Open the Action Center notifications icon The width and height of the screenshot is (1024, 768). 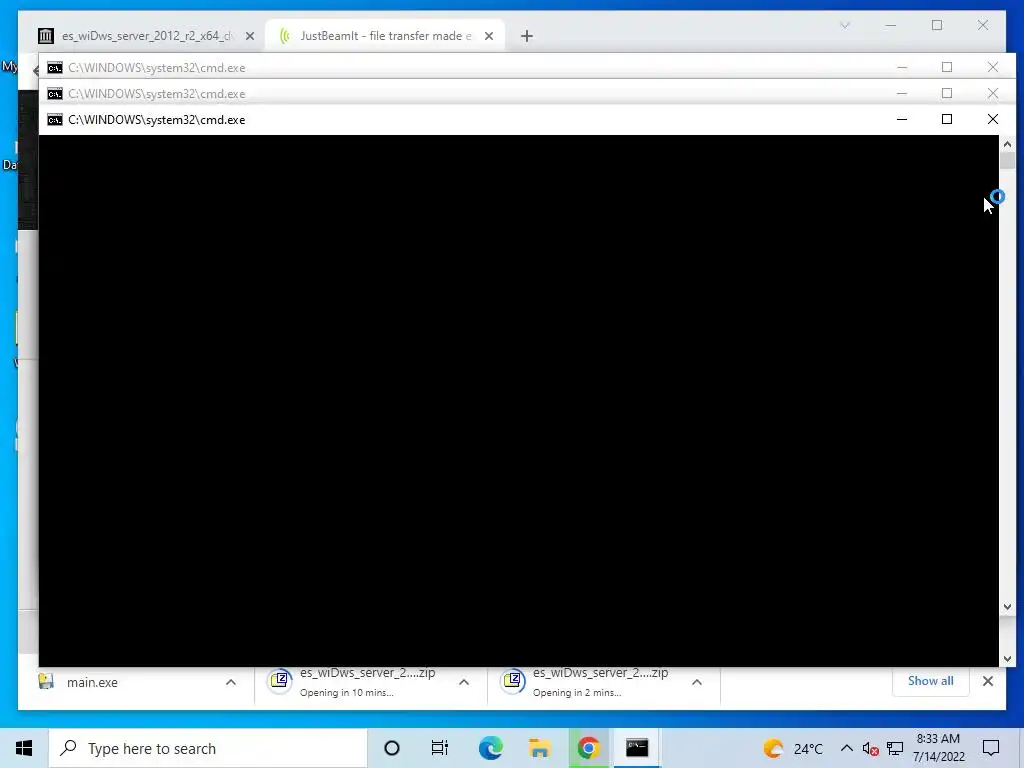991,748
